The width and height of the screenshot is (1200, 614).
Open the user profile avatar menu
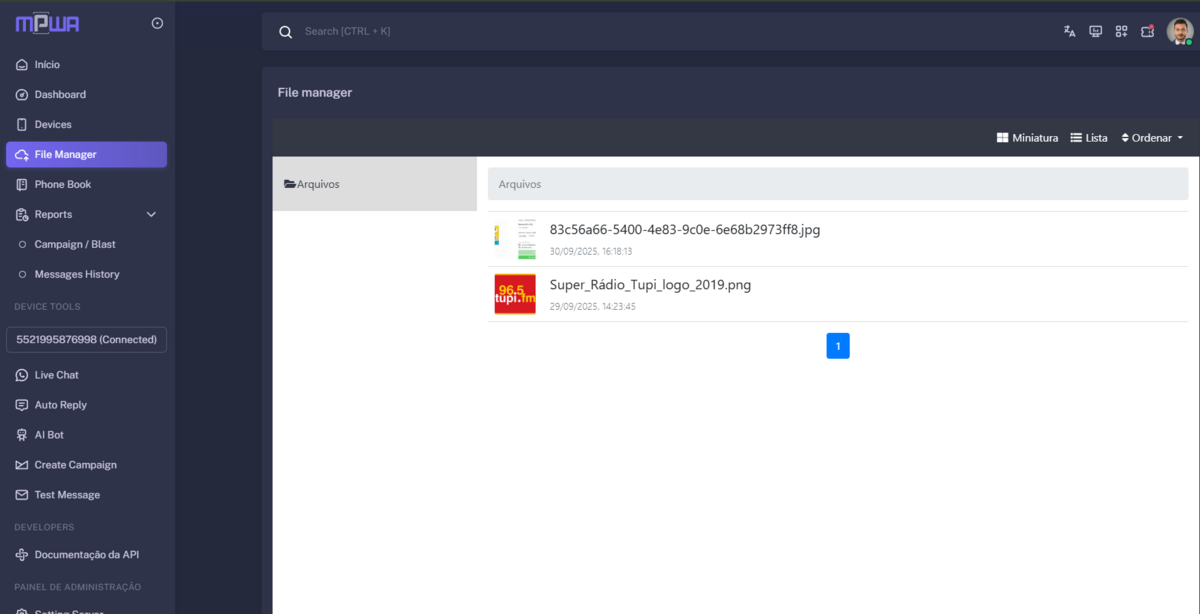(x=1180, y=31)
